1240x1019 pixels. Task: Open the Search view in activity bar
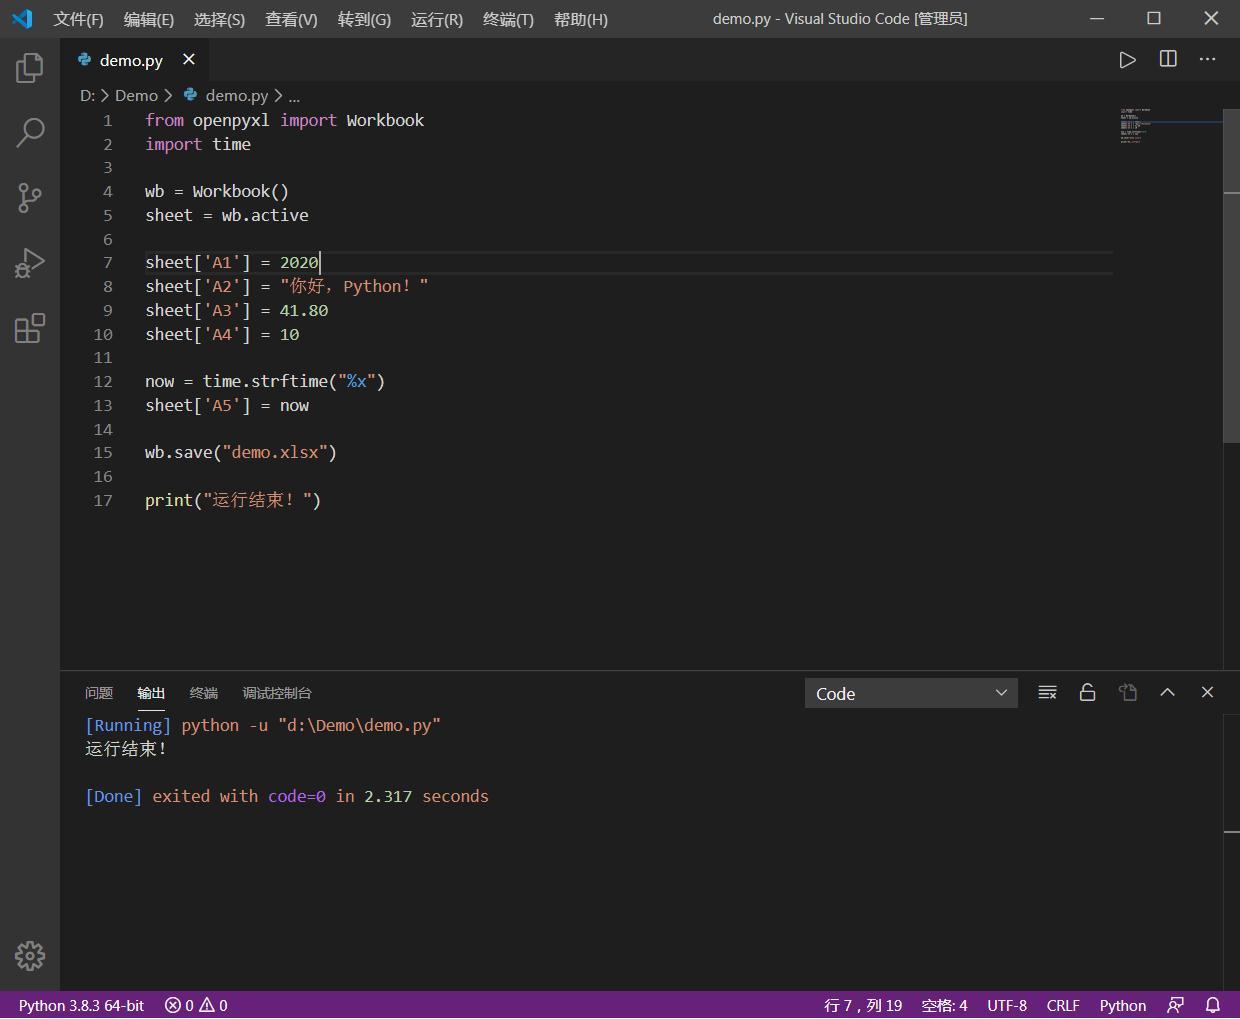(30, 132)
